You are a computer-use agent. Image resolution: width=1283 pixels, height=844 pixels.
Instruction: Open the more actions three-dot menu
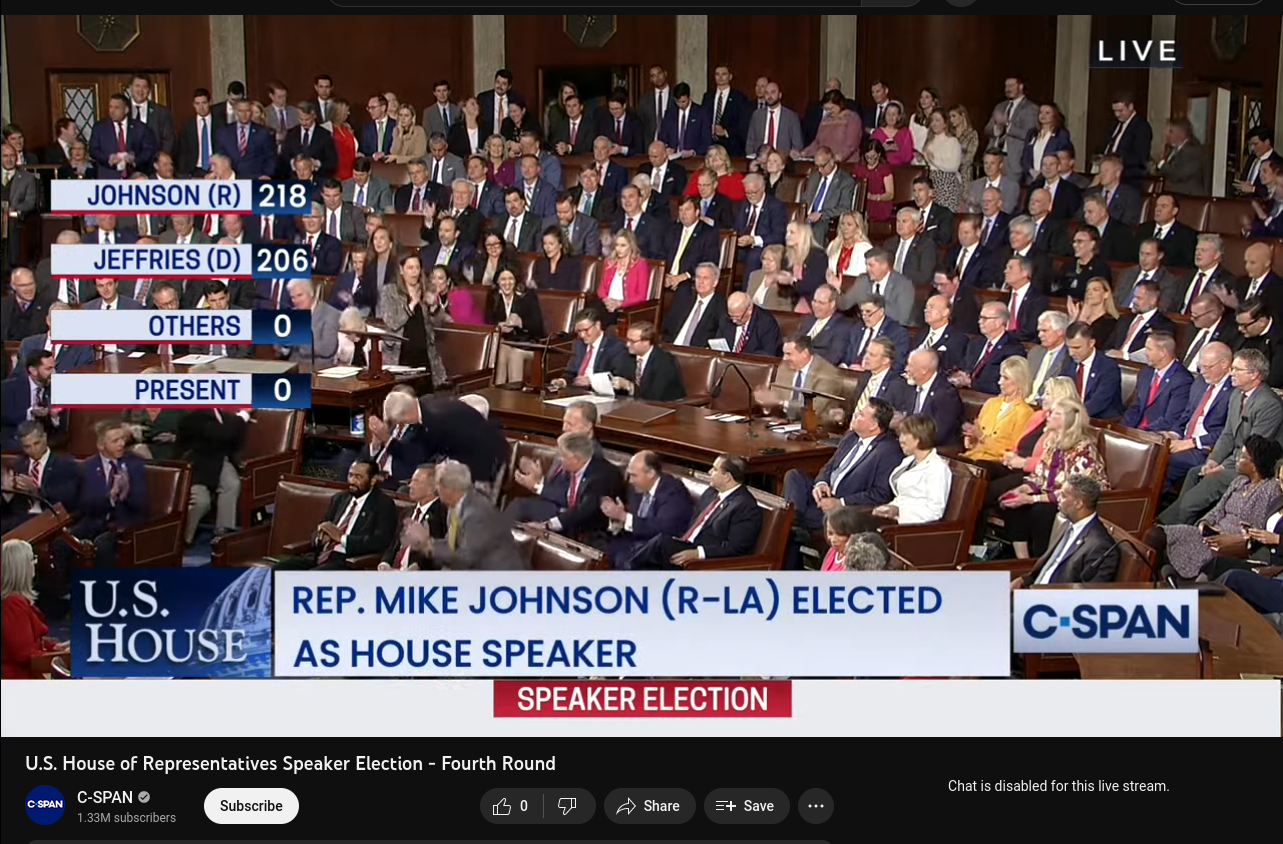pos(816,806)
